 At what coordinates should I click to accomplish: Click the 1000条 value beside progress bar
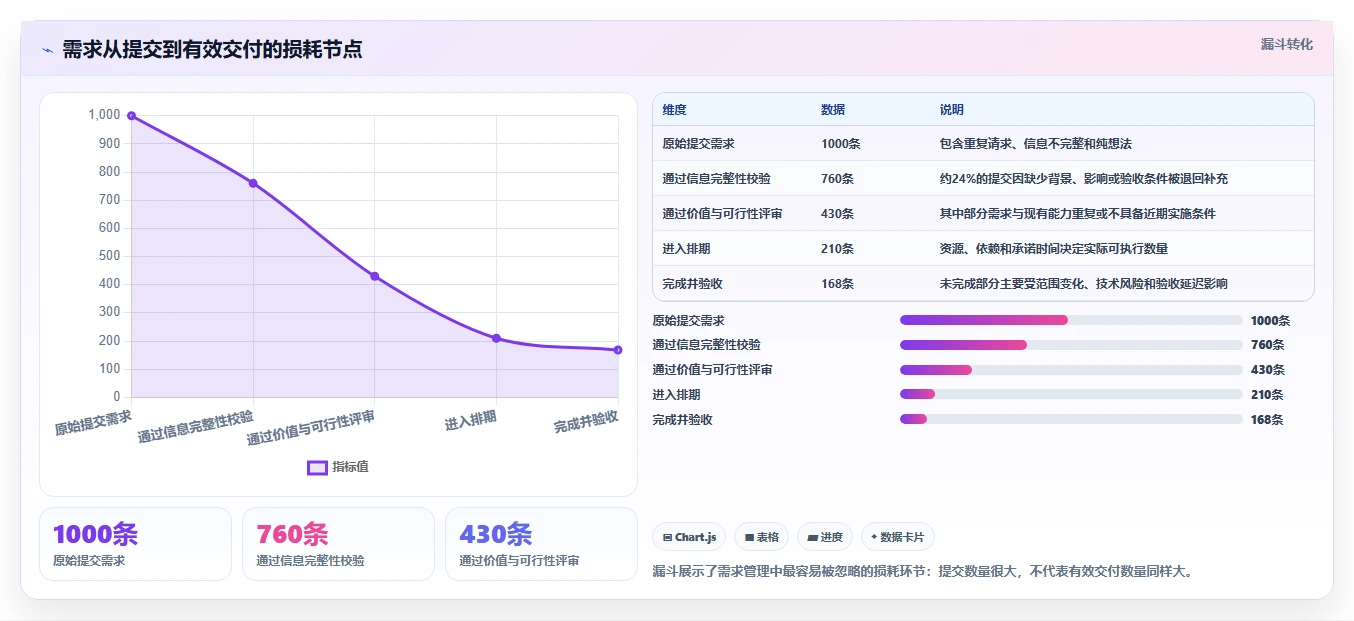coord(1270,321)
